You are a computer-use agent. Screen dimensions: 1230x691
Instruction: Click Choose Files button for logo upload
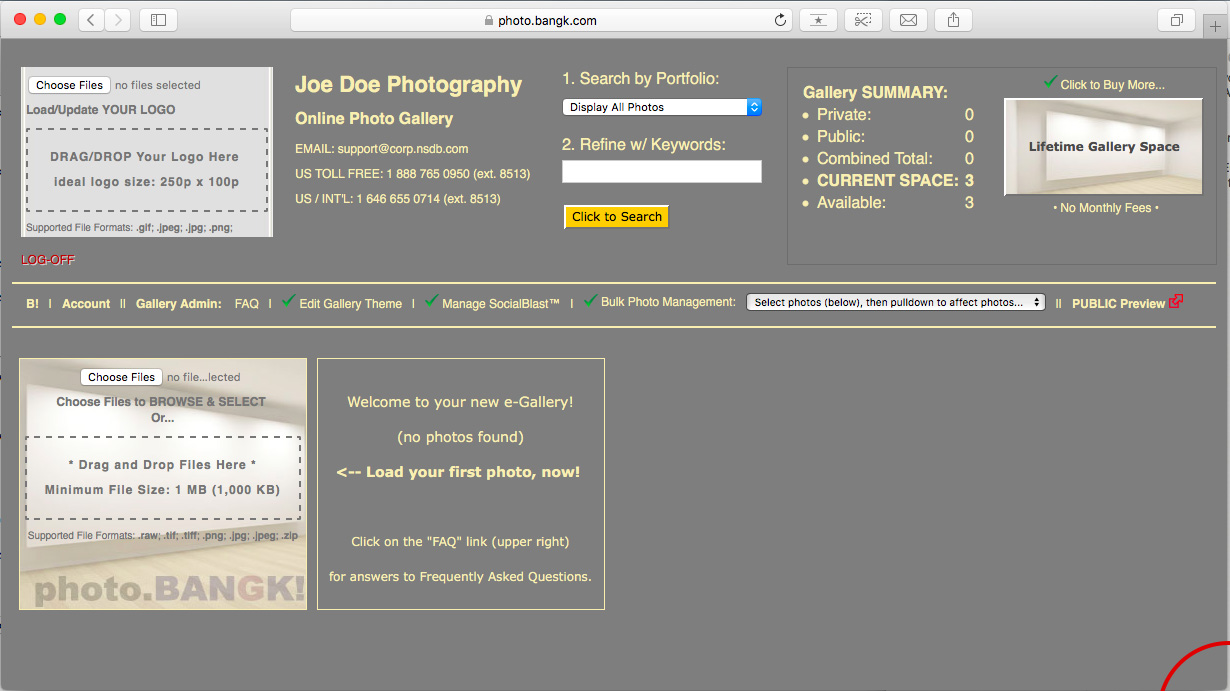(69, 86)
